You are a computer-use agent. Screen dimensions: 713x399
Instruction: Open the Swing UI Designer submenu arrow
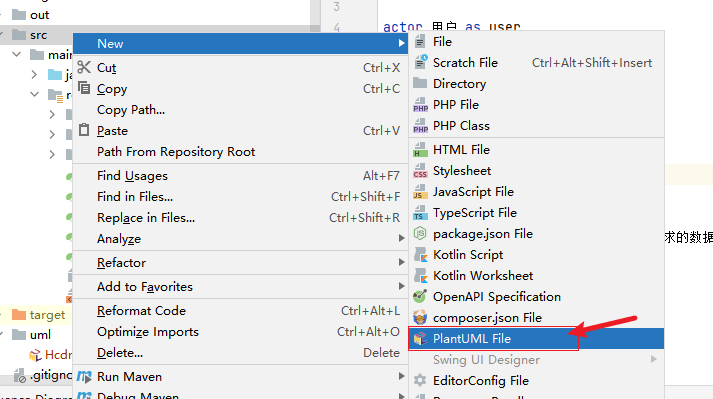tap(653, 359)
